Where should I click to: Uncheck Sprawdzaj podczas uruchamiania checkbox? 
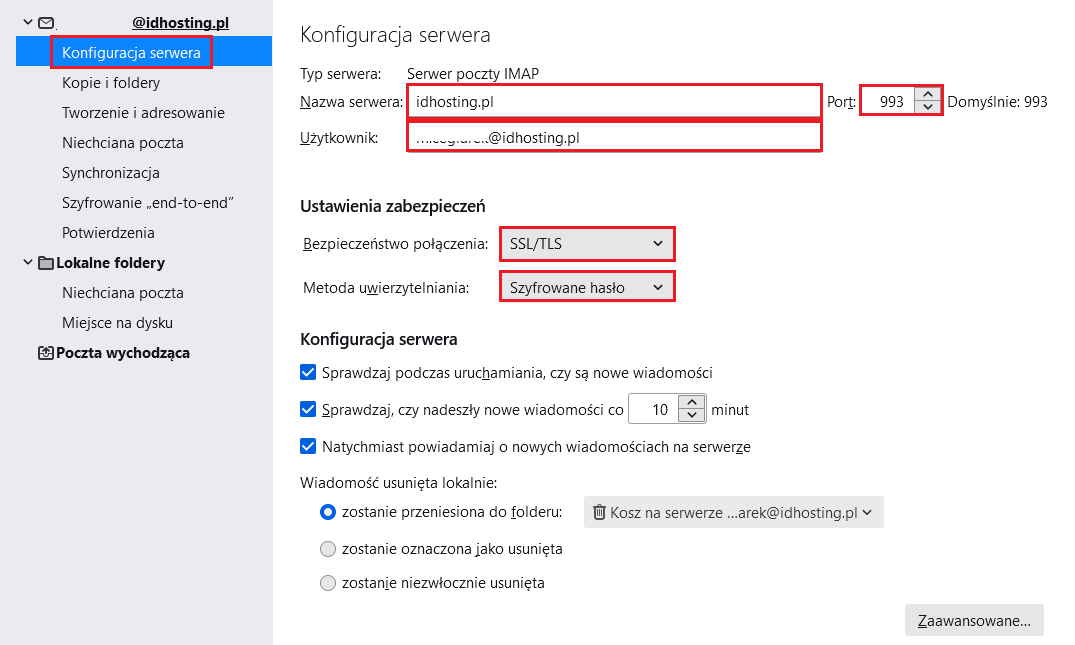coord(308,372)
